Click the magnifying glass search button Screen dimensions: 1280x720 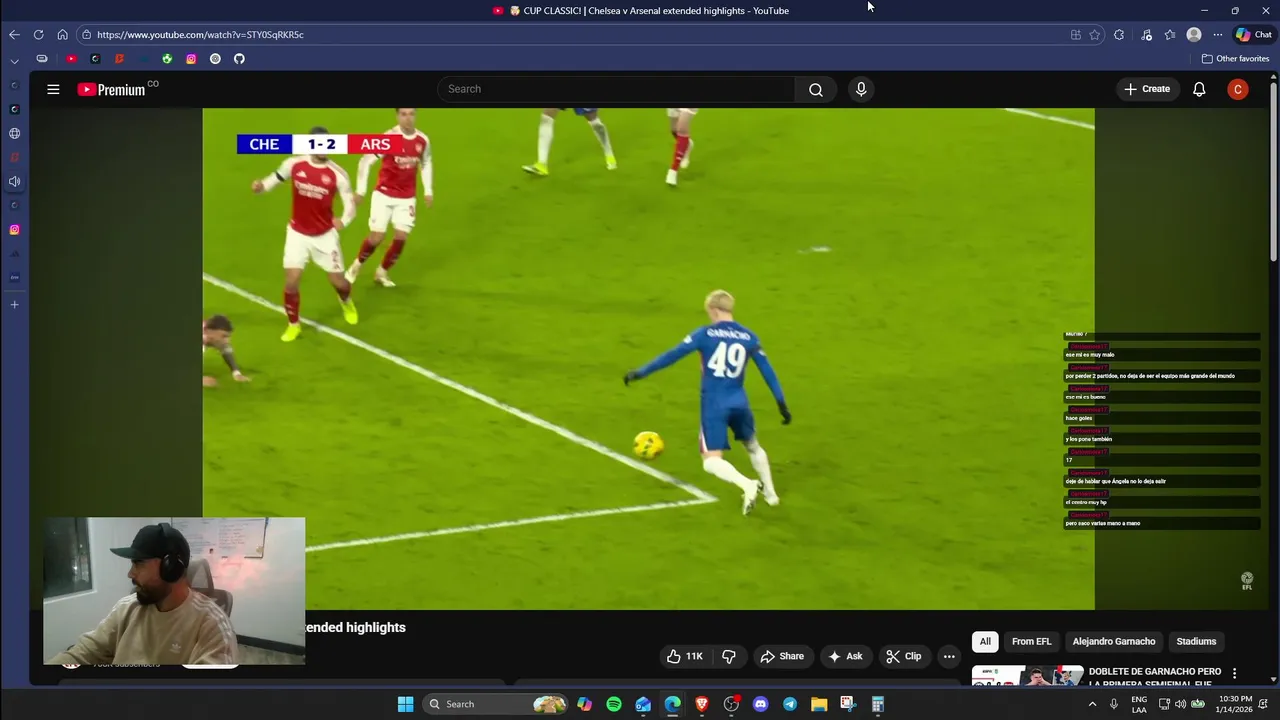tap(816, 89)
